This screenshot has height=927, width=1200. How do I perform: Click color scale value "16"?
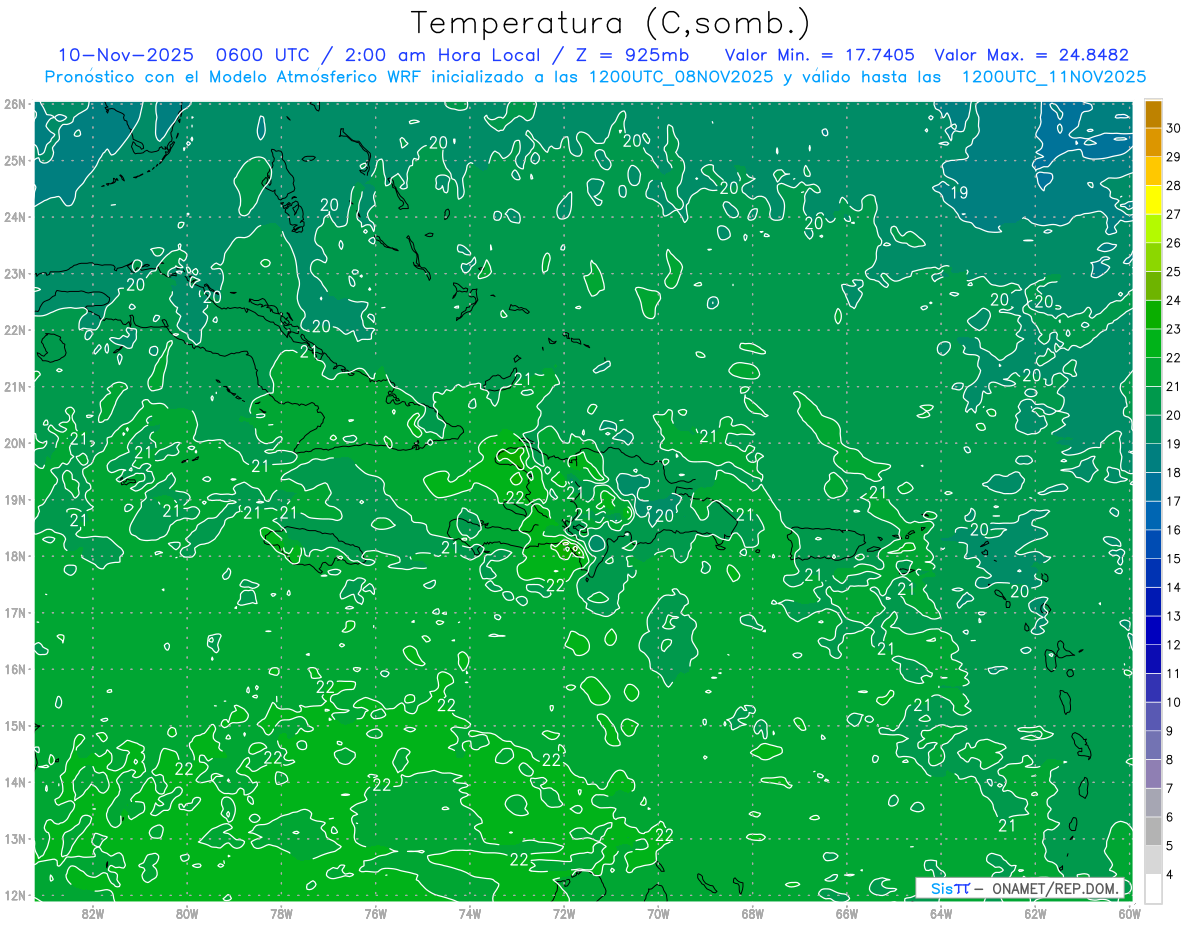[x=1174, y=530]
